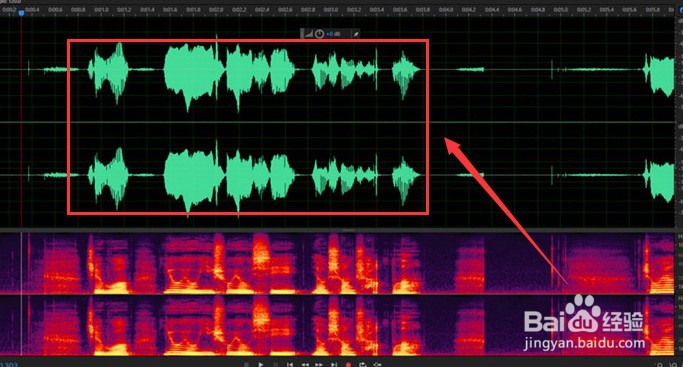The width and height of the screenshot is (683, 367).
Task: Click the divider handle between waveform and spectrogram
Action: (348, 230)
